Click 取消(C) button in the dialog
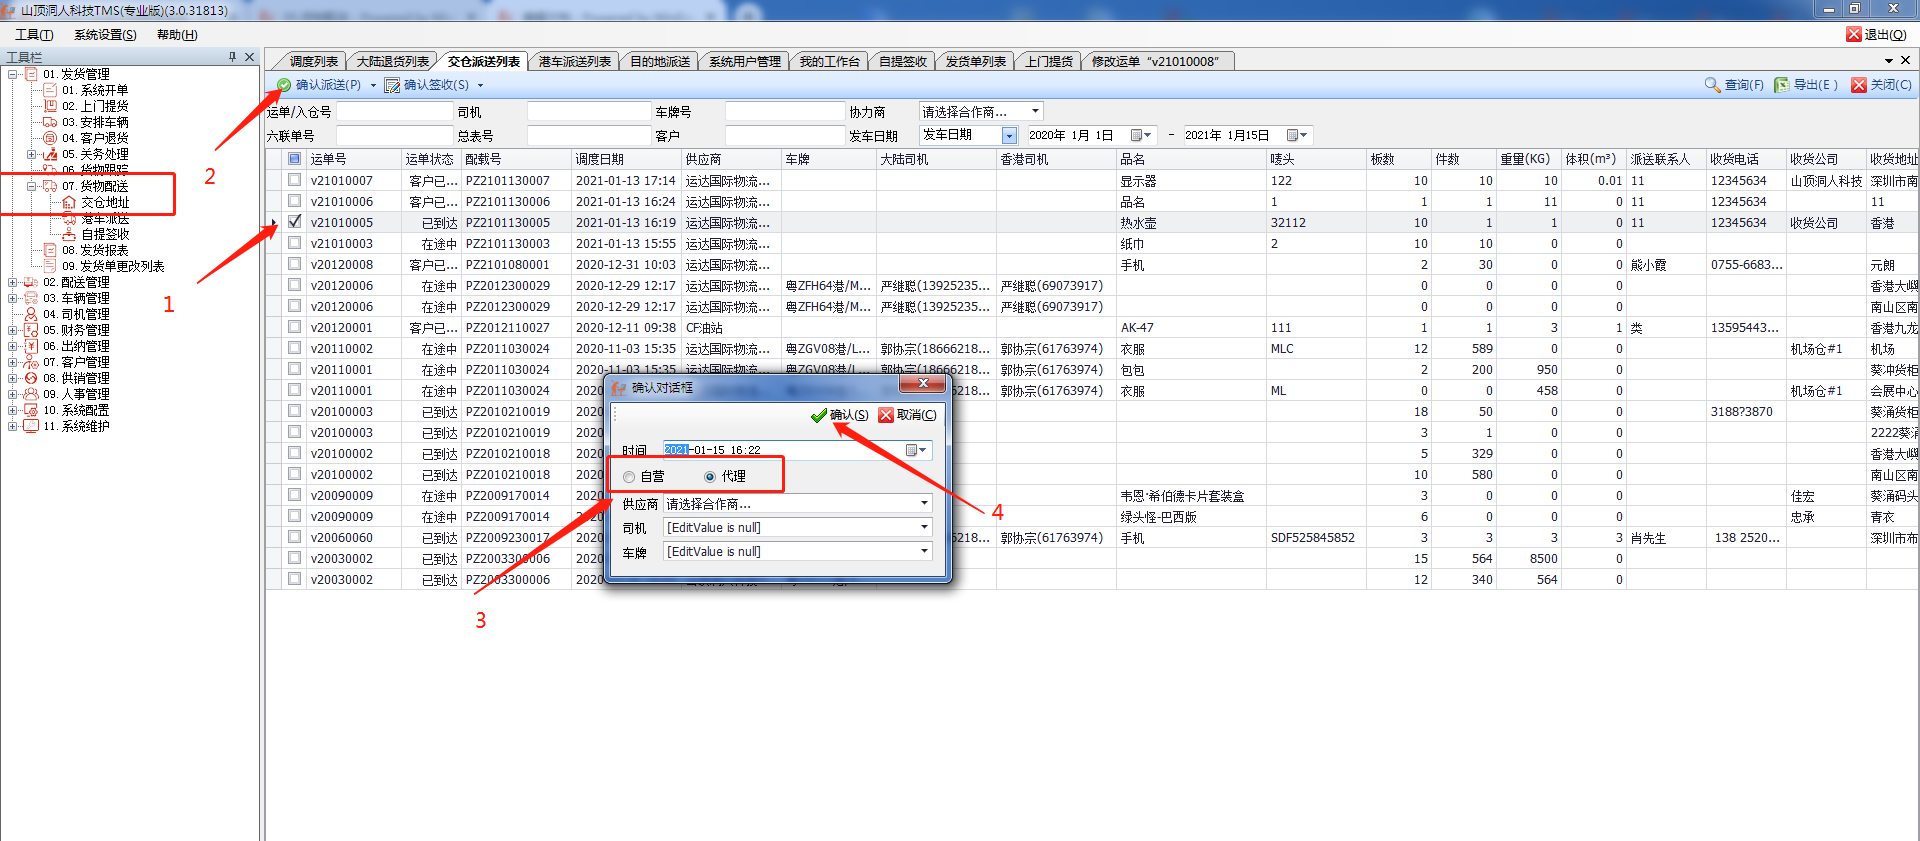Screen dimensions: 1920x841 click(x=907, y=415)
